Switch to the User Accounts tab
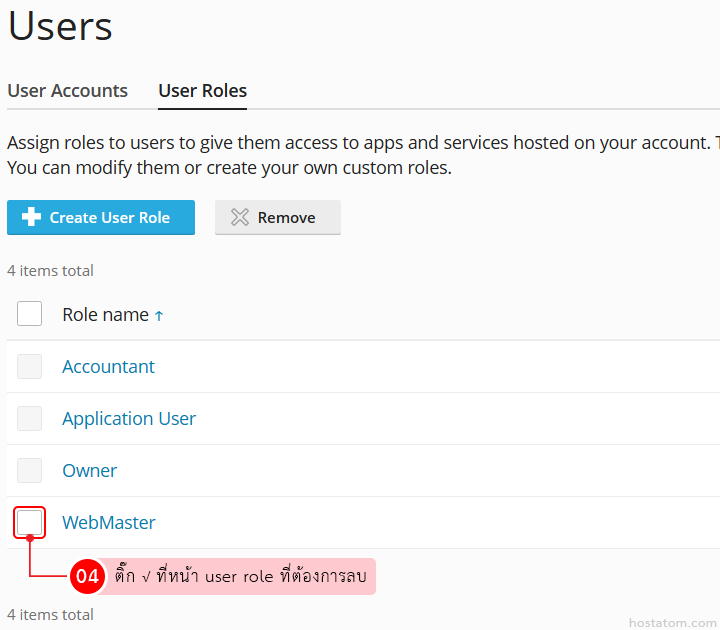The image size is (720, 630). (x=68, y=91)
